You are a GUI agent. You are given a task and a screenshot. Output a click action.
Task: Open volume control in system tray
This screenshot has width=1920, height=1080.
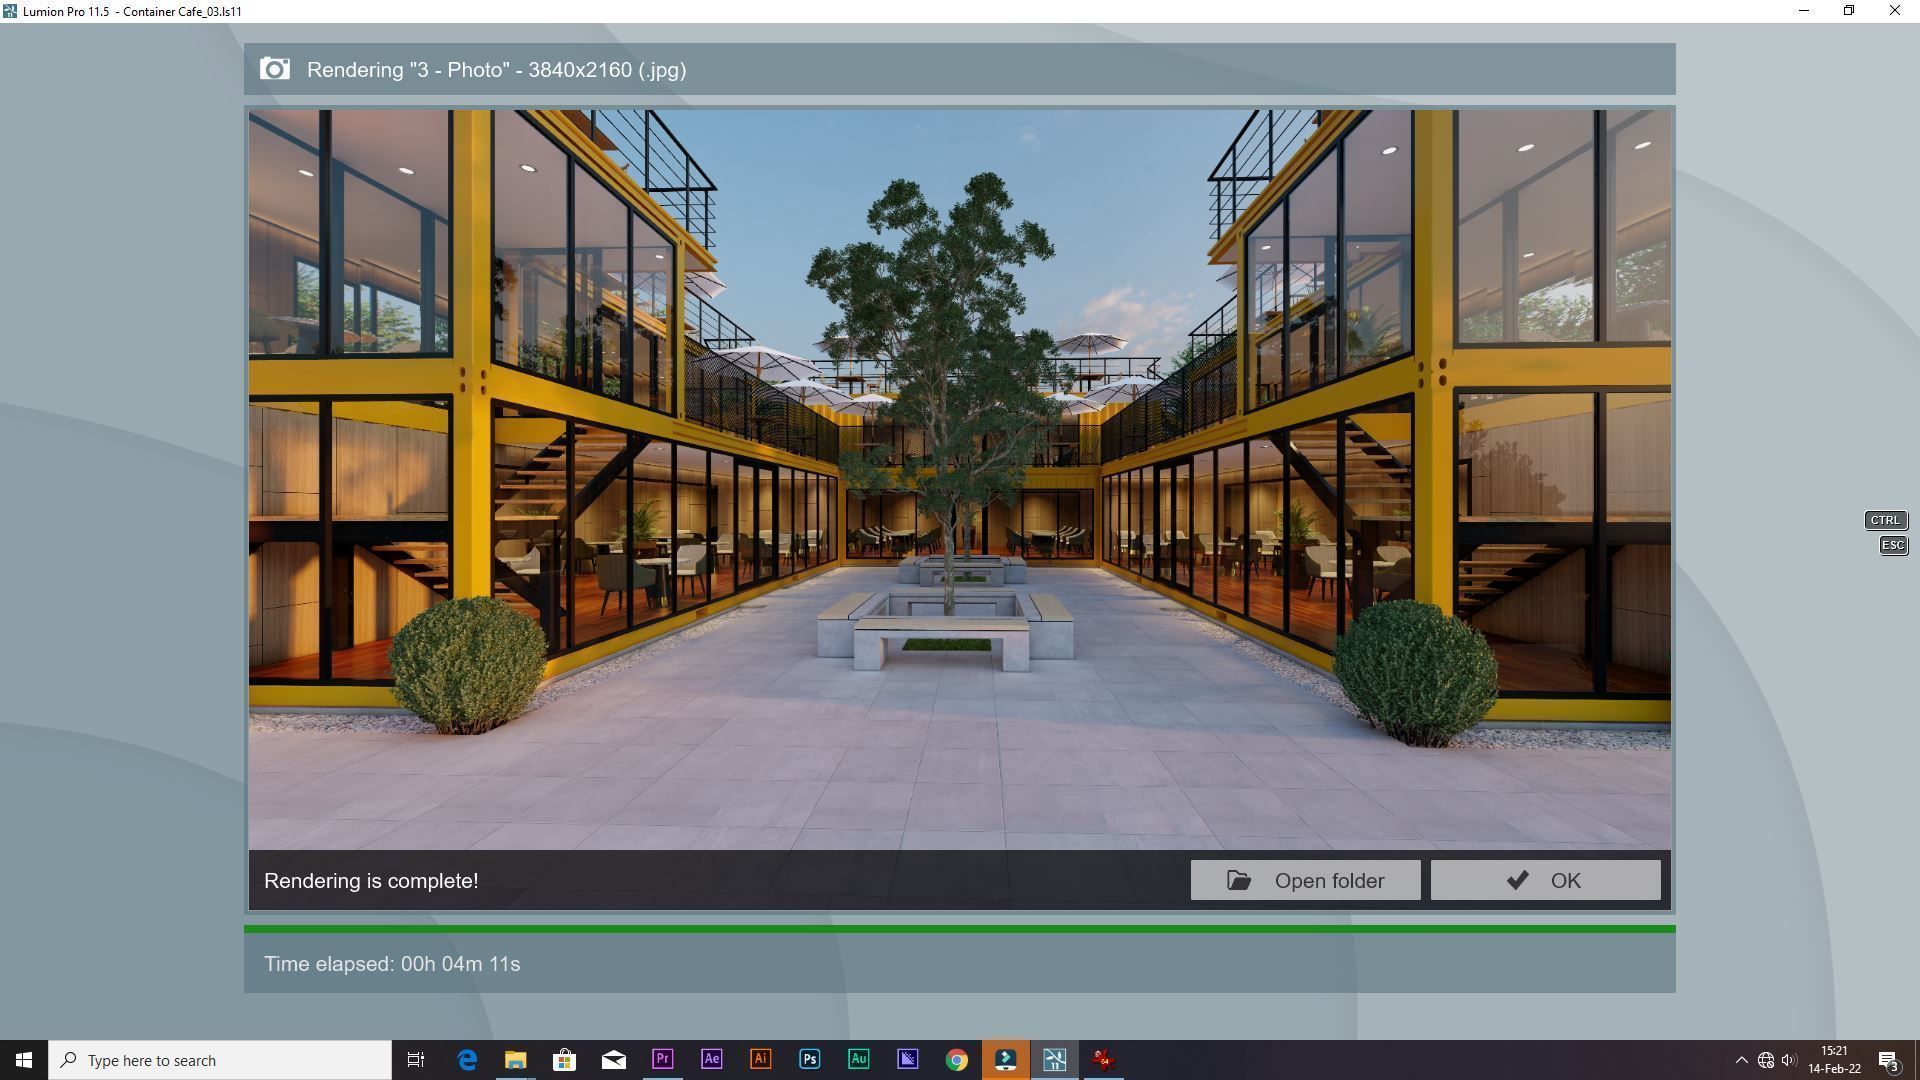tap(1789, 1060)
